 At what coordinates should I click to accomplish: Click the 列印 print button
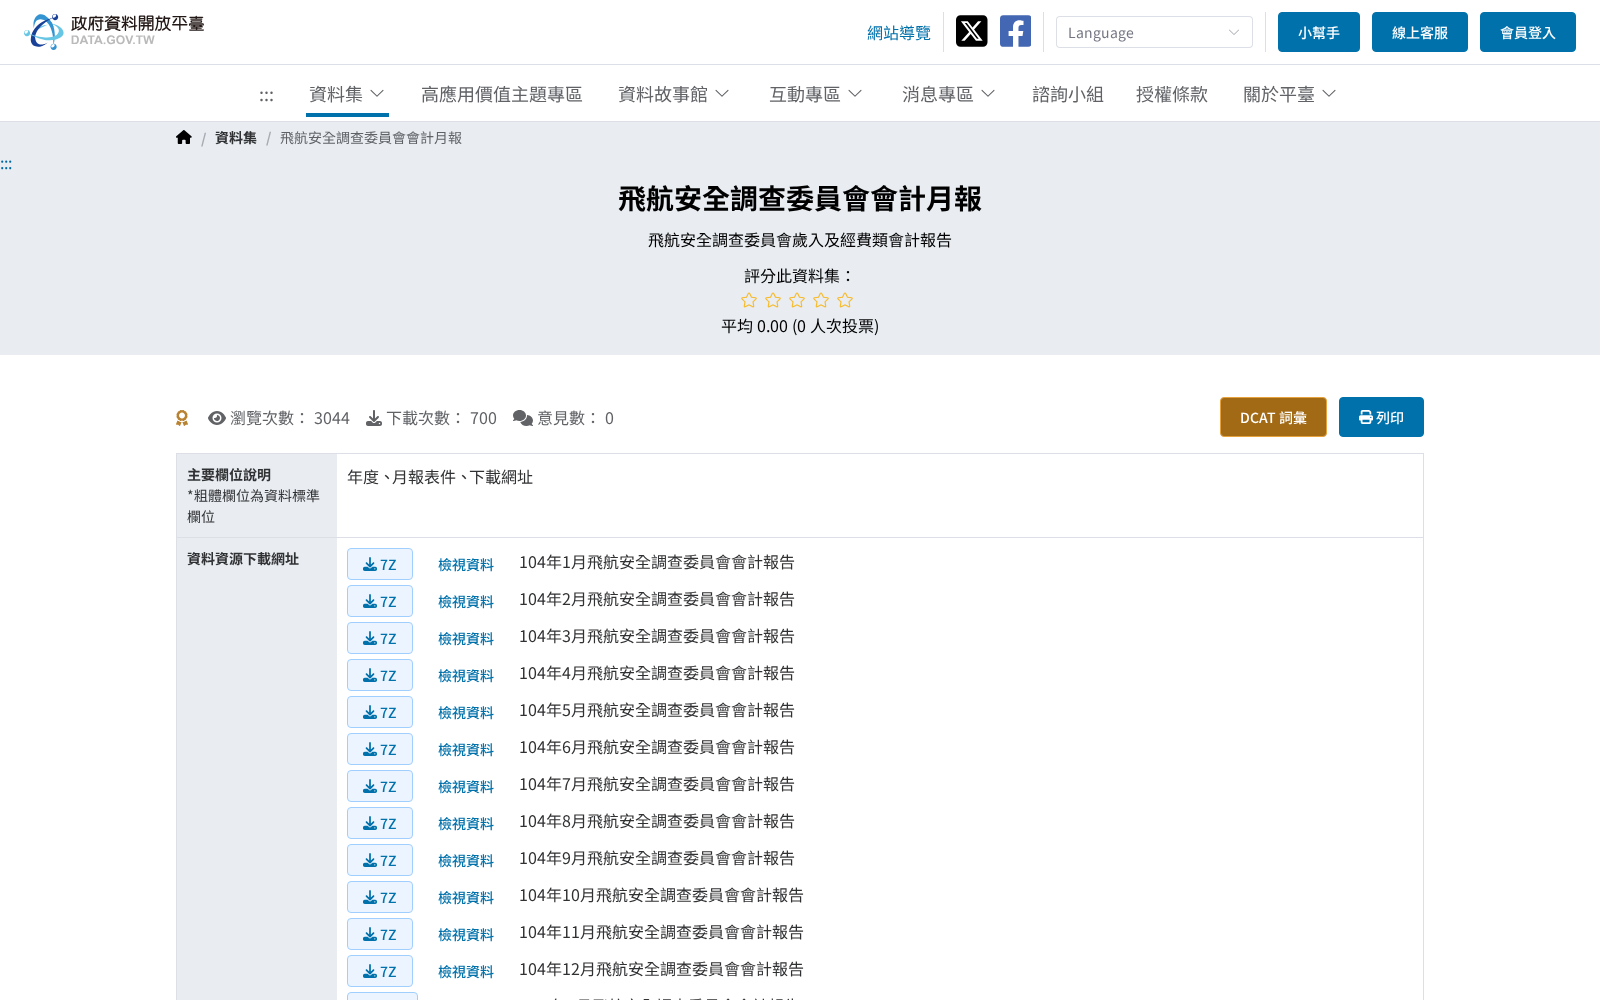point(1381,417)
